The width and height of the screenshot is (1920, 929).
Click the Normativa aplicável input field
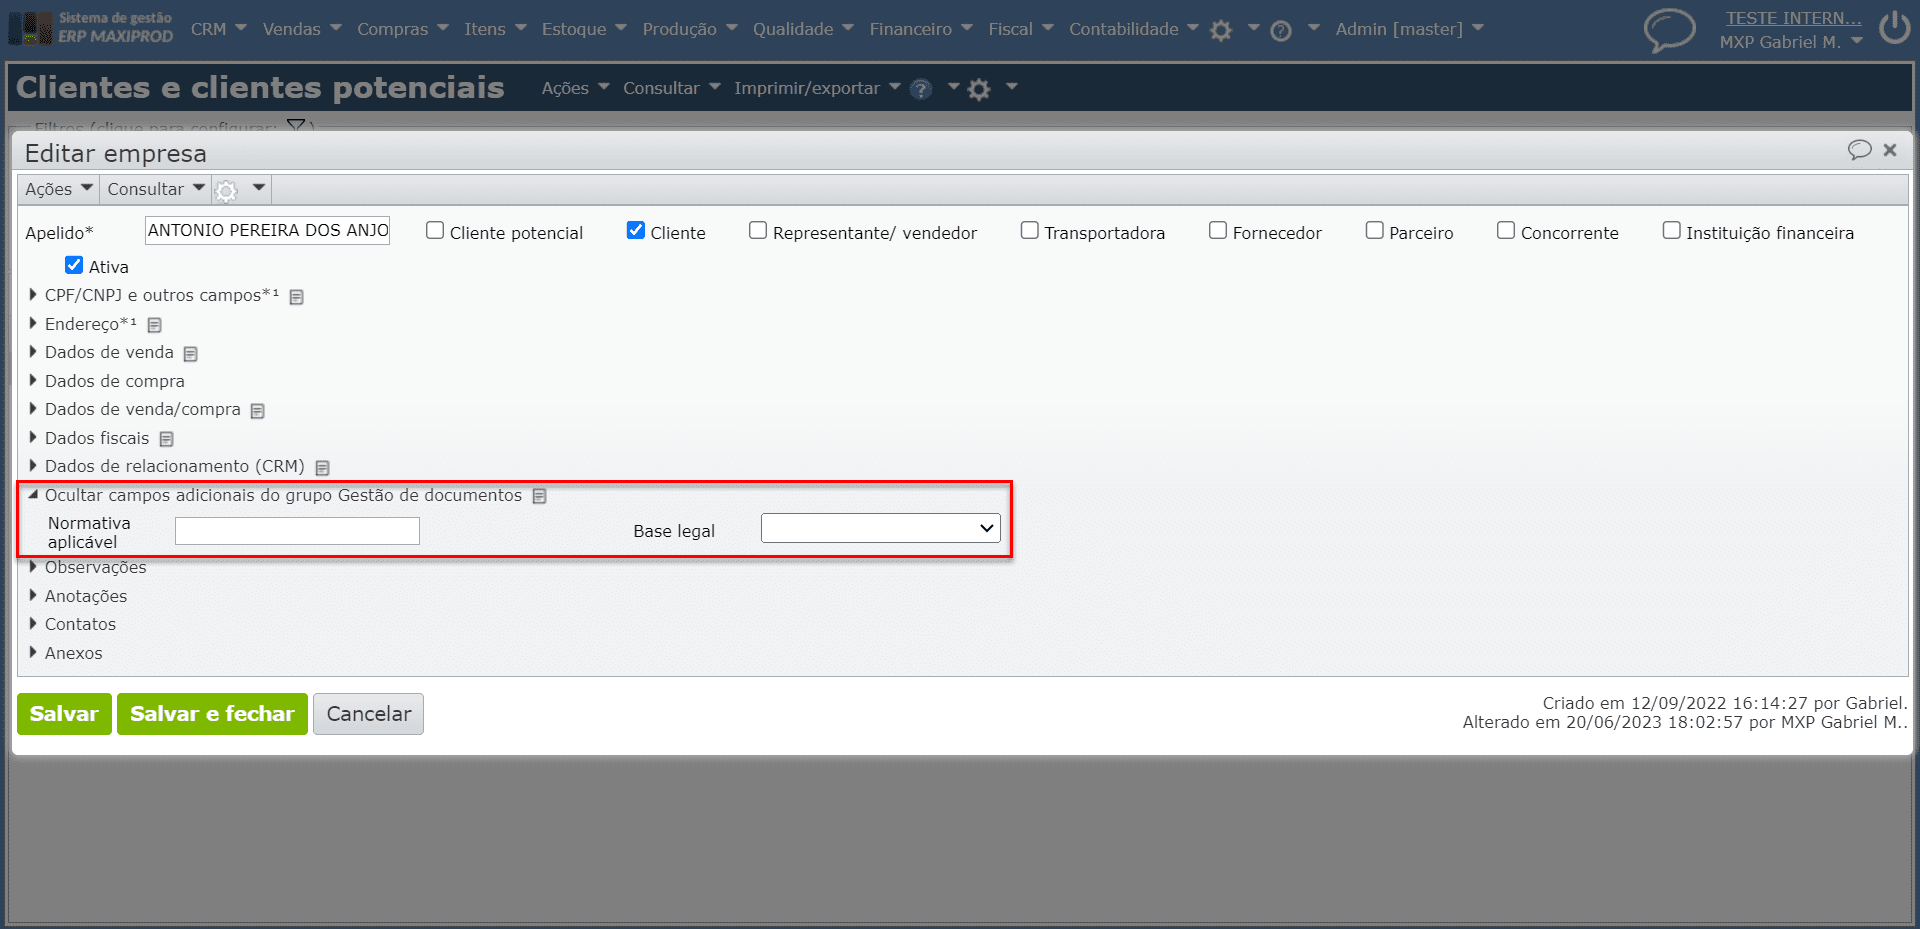click(x=297, y=531)
